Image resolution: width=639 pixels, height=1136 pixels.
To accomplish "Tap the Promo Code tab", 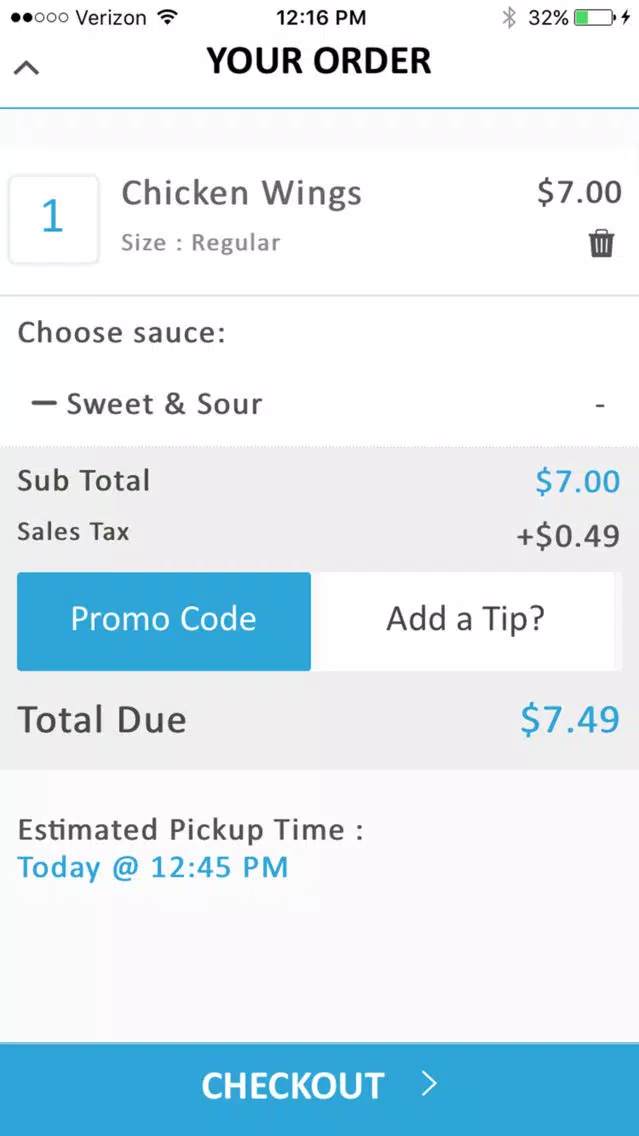I will point(164,621).
